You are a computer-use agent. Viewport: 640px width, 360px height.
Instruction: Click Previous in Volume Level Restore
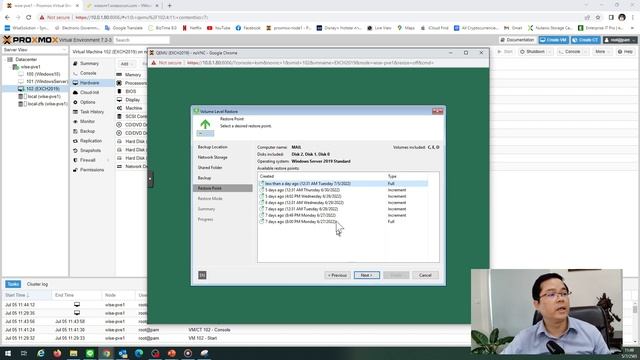337,276
